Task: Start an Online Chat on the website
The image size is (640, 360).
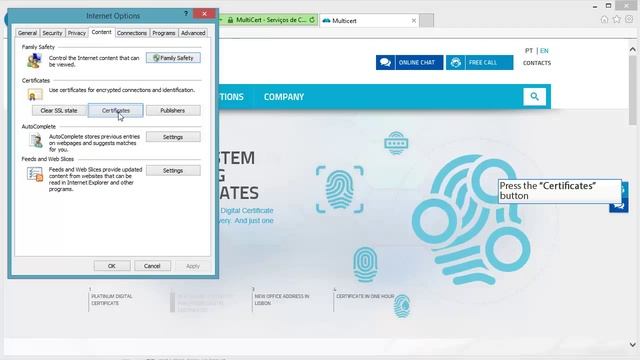Action: click(409, 62)
